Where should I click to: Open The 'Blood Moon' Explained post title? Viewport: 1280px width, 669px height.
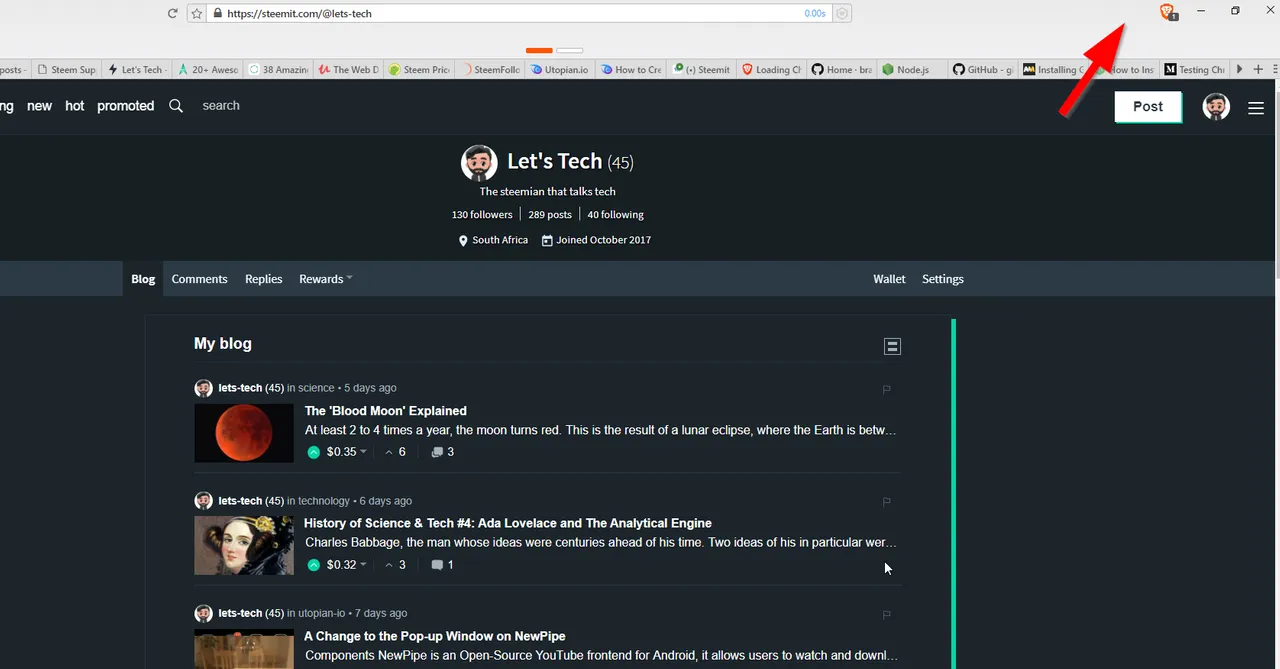[x=386, y=411]
